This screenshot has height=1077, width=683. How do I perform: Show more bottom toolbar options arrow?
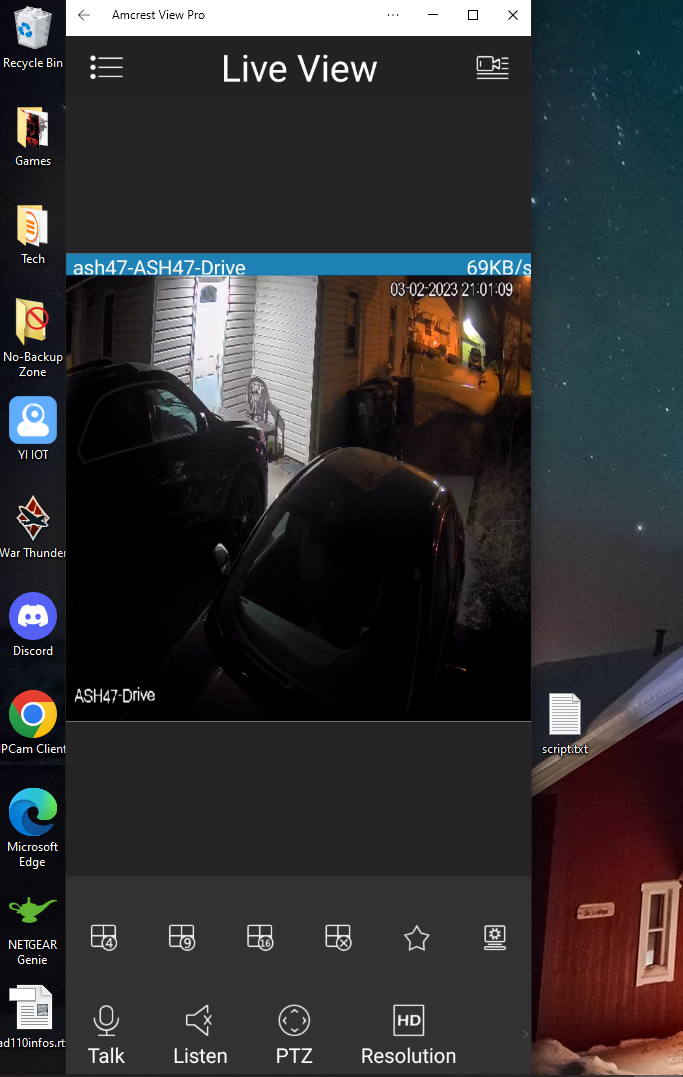tap(525, 1034)
